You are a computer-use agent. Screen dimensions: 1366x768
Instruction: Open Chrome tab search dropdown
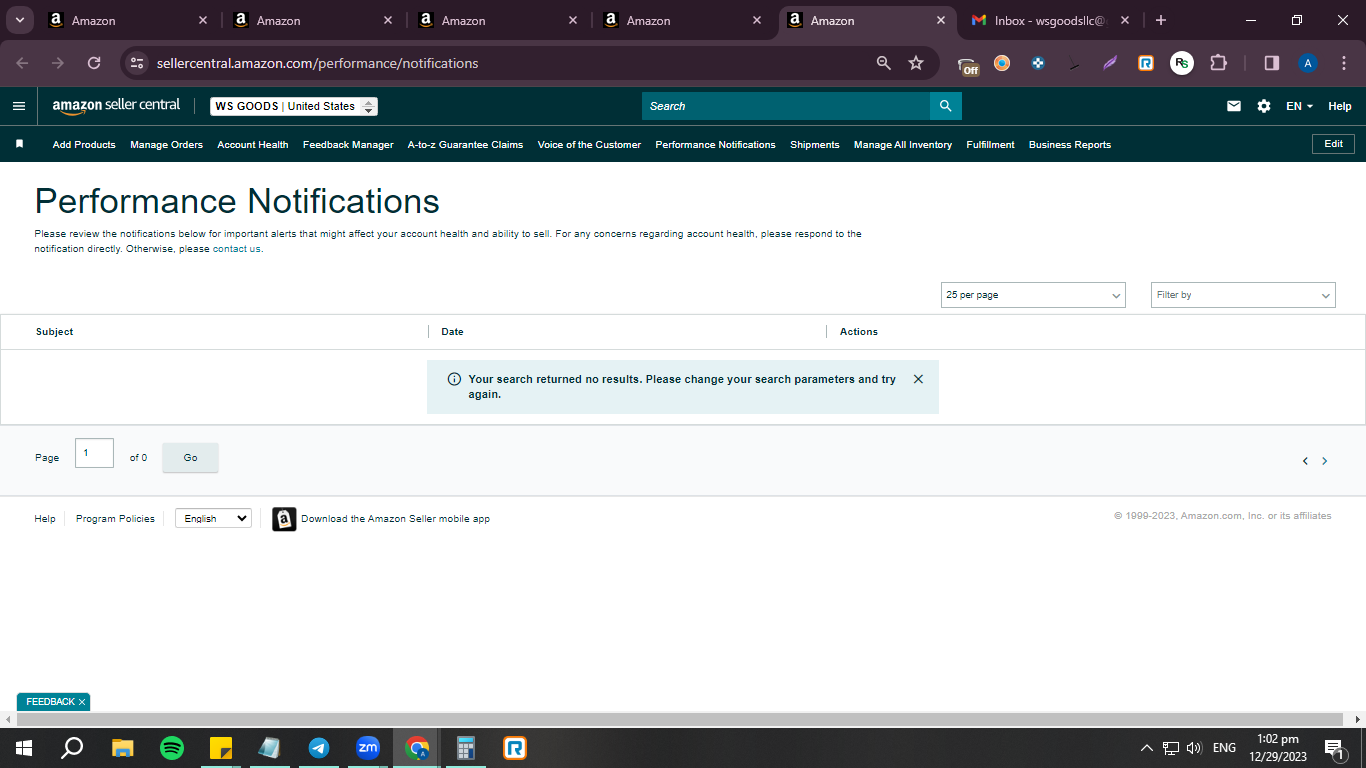click(x=19, y=20)
